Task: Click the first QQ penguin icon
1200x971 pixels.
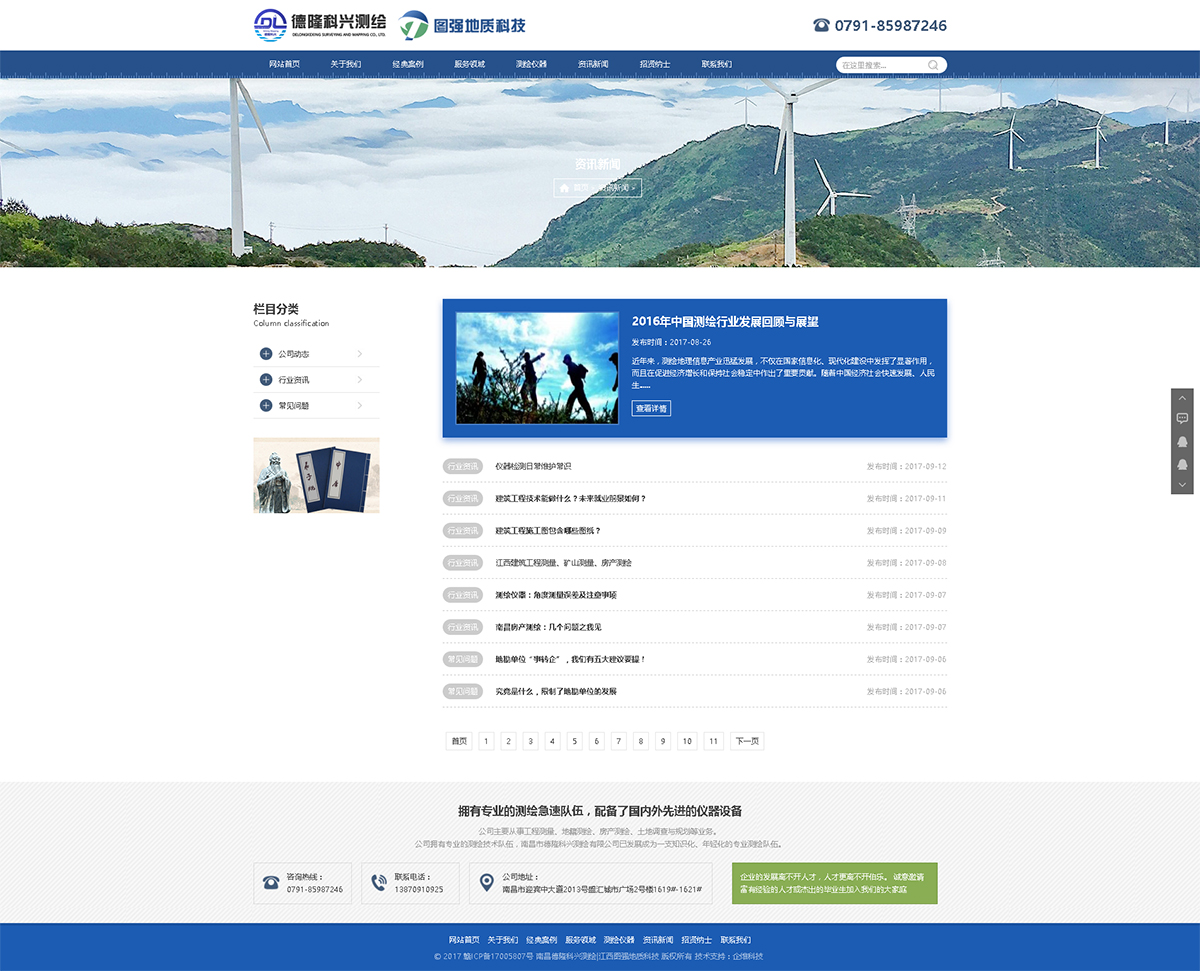Action: click(x=1182, y=441)
